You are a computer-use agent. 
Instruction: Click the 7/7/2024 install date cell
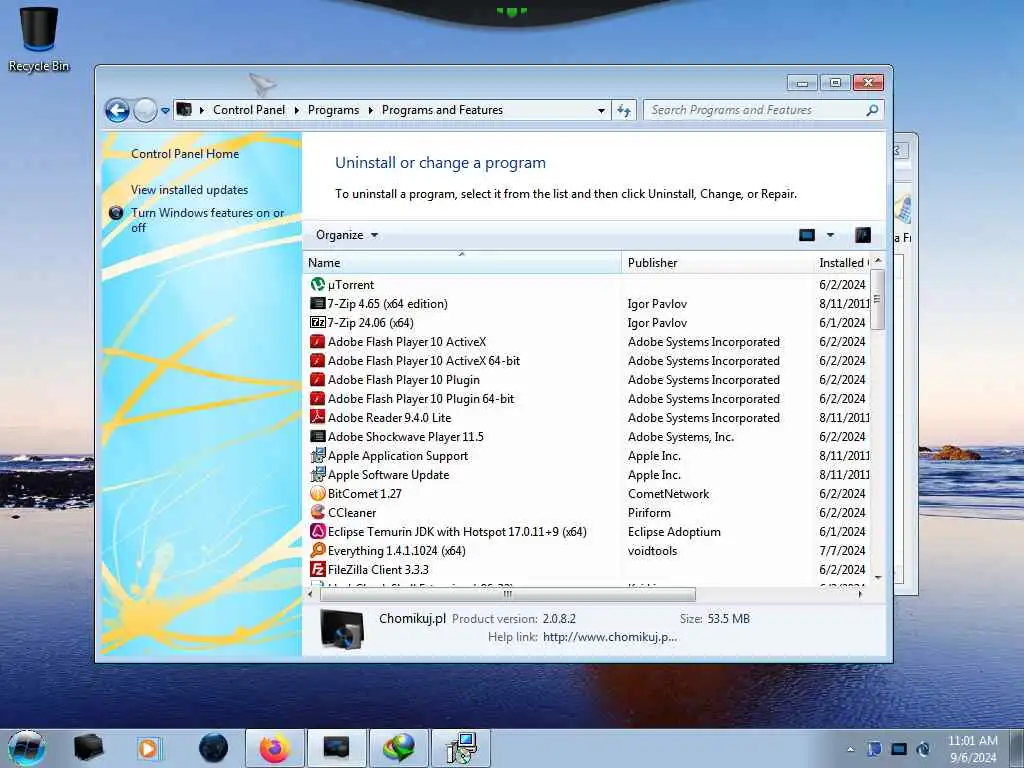click(842, 551)
